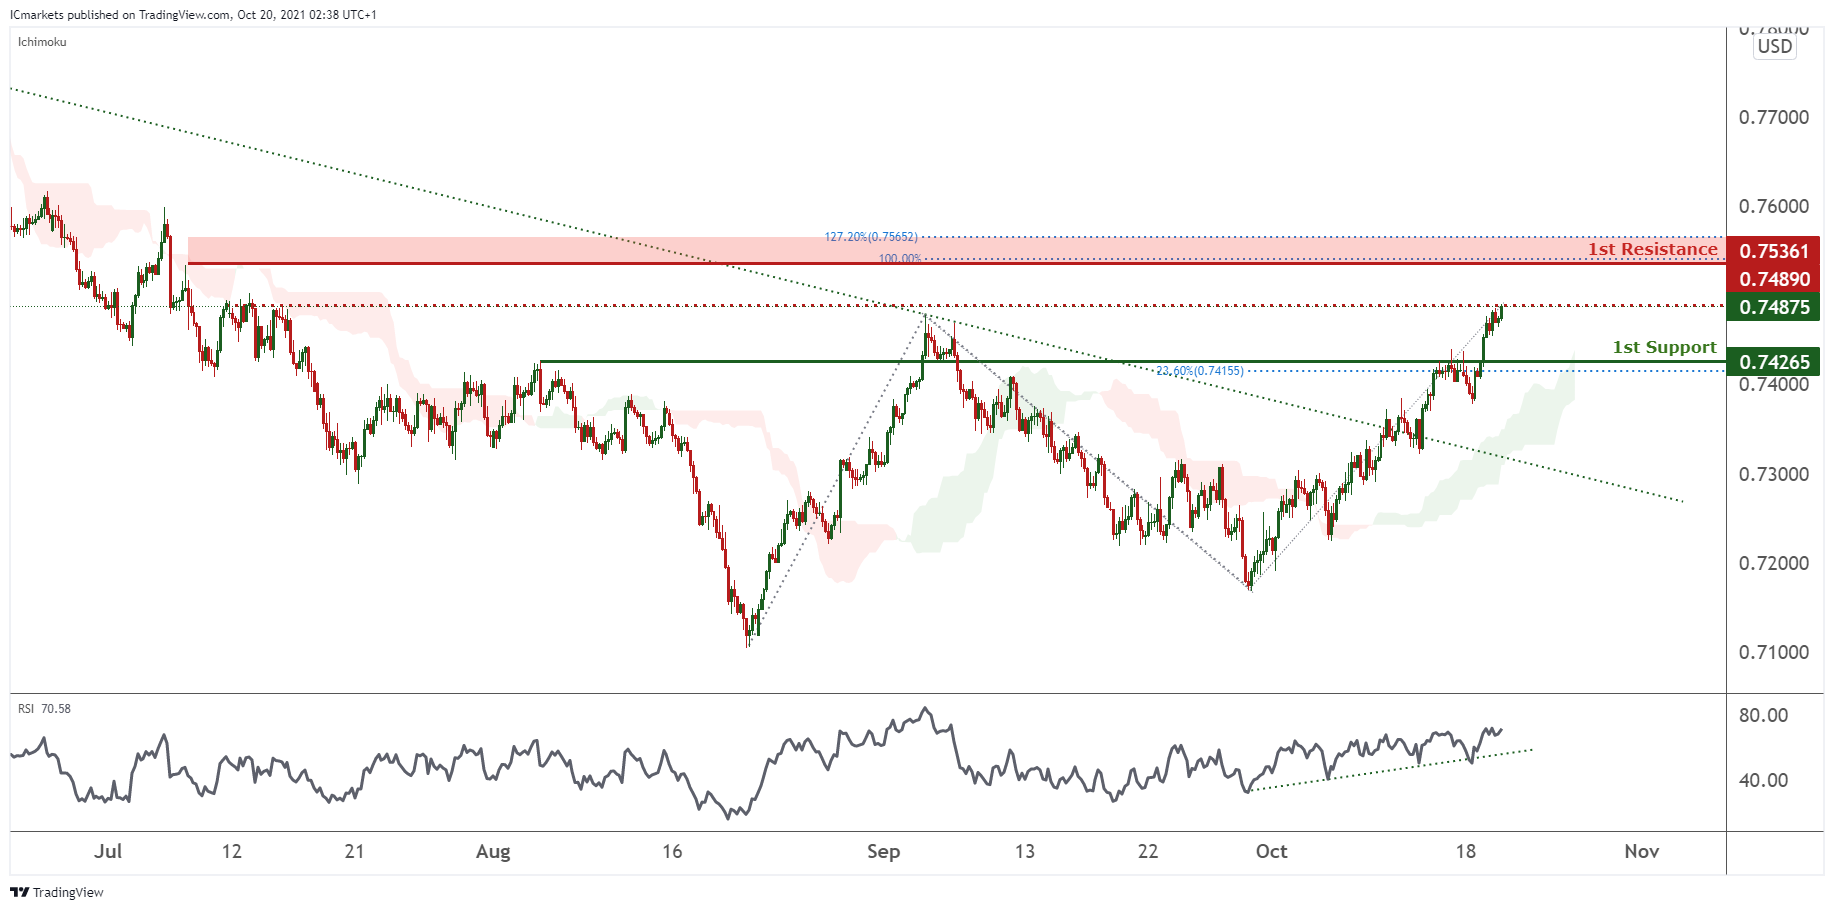
Task: Click the TradingView logo at bottom left
Action: click(57, 892)
